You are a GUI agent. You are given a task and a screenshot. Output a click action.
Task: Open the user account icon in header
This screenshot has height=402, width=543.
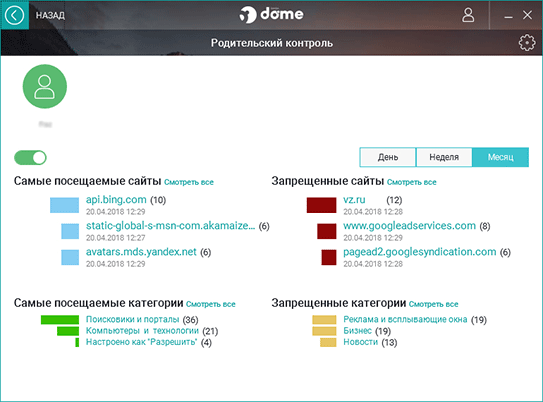(468, 15)
